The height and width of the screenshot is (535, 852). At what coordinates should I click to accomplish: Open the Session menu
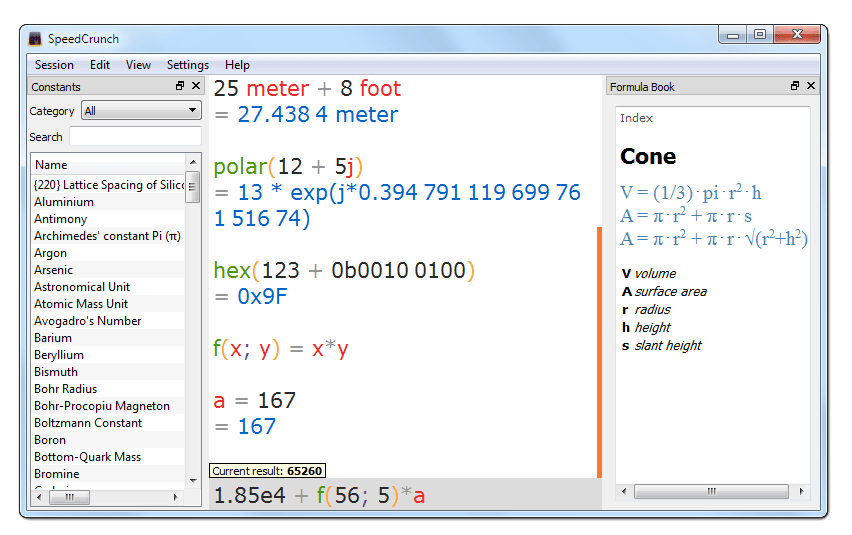coord(54,65)
